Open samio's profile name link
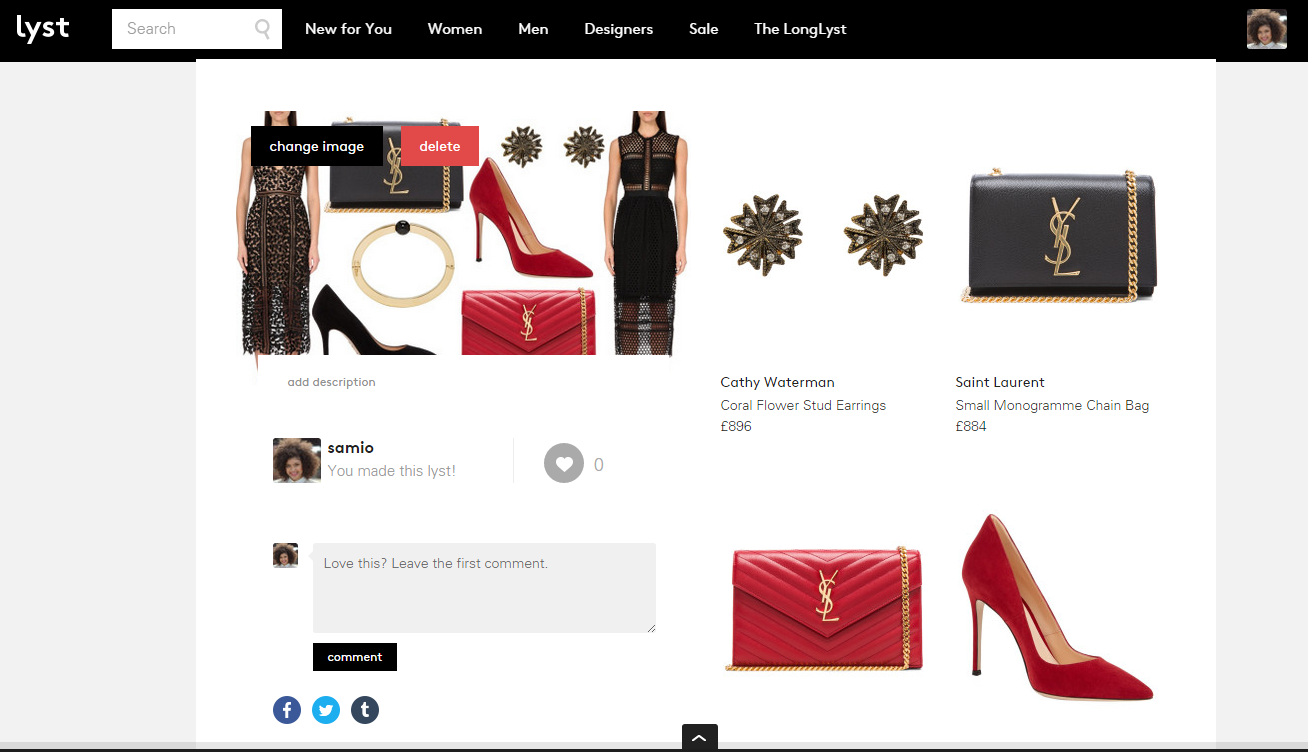Screen dimensions: 1308x752 pyautogui.click(x=351, y=448)
